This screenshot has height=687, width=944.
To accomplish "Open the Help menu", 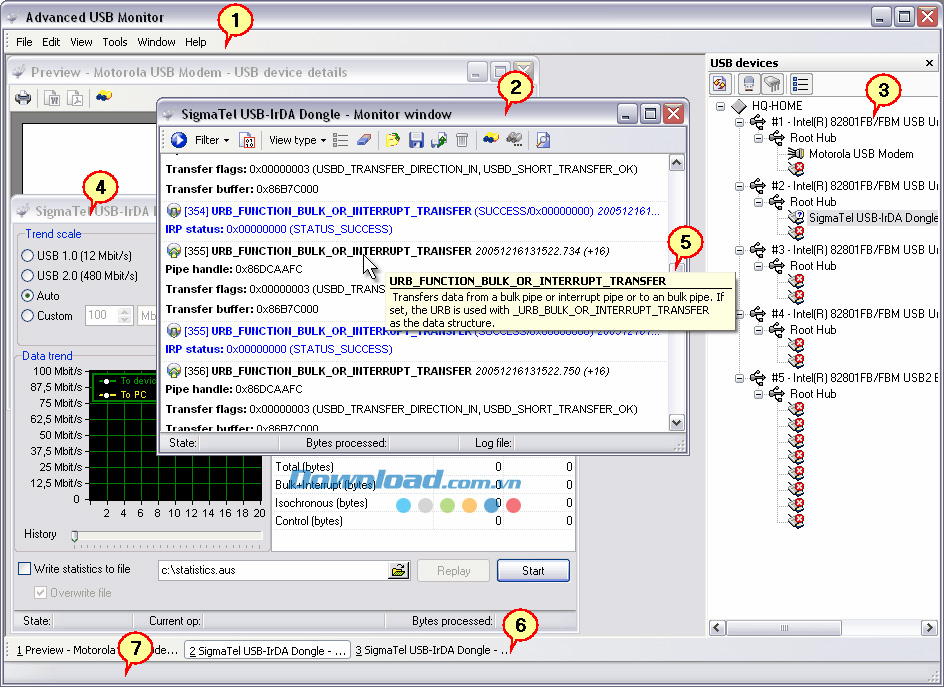I will [x=196, y=42].
